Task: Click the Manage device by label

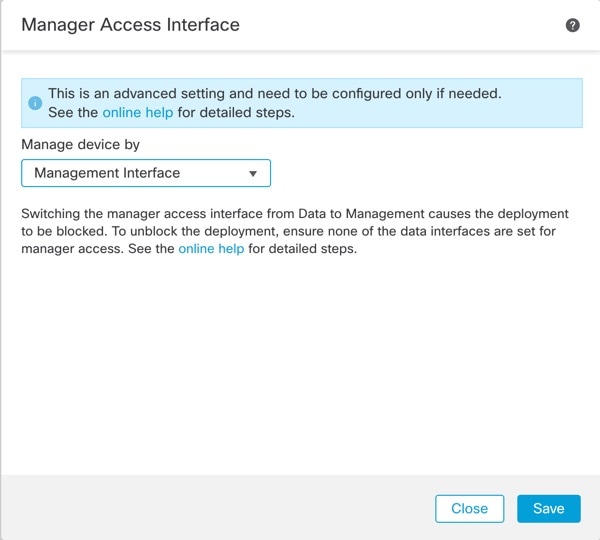Action: (x=80, y=144)
